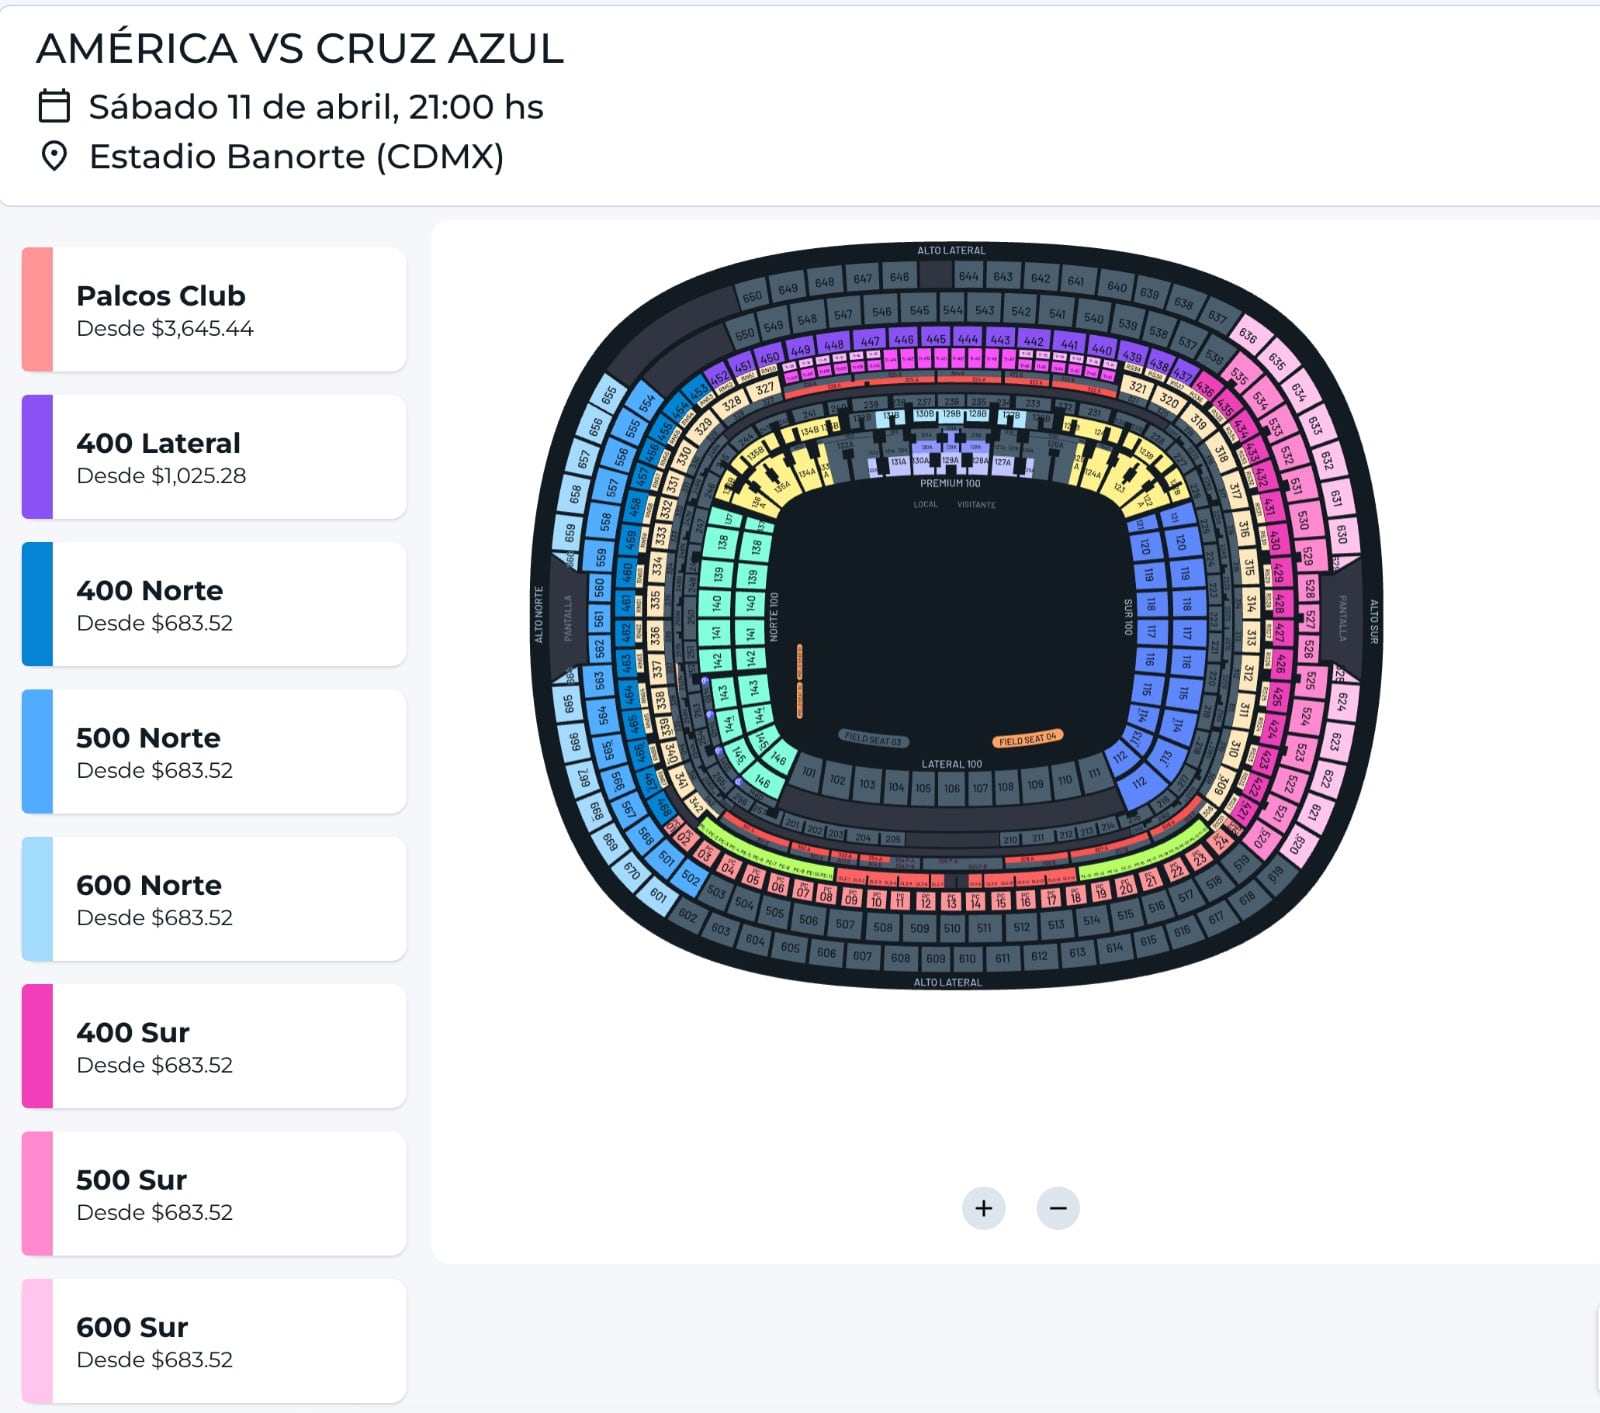Click the salmon color swatch for Palcos Club

(x=37, y=310)
